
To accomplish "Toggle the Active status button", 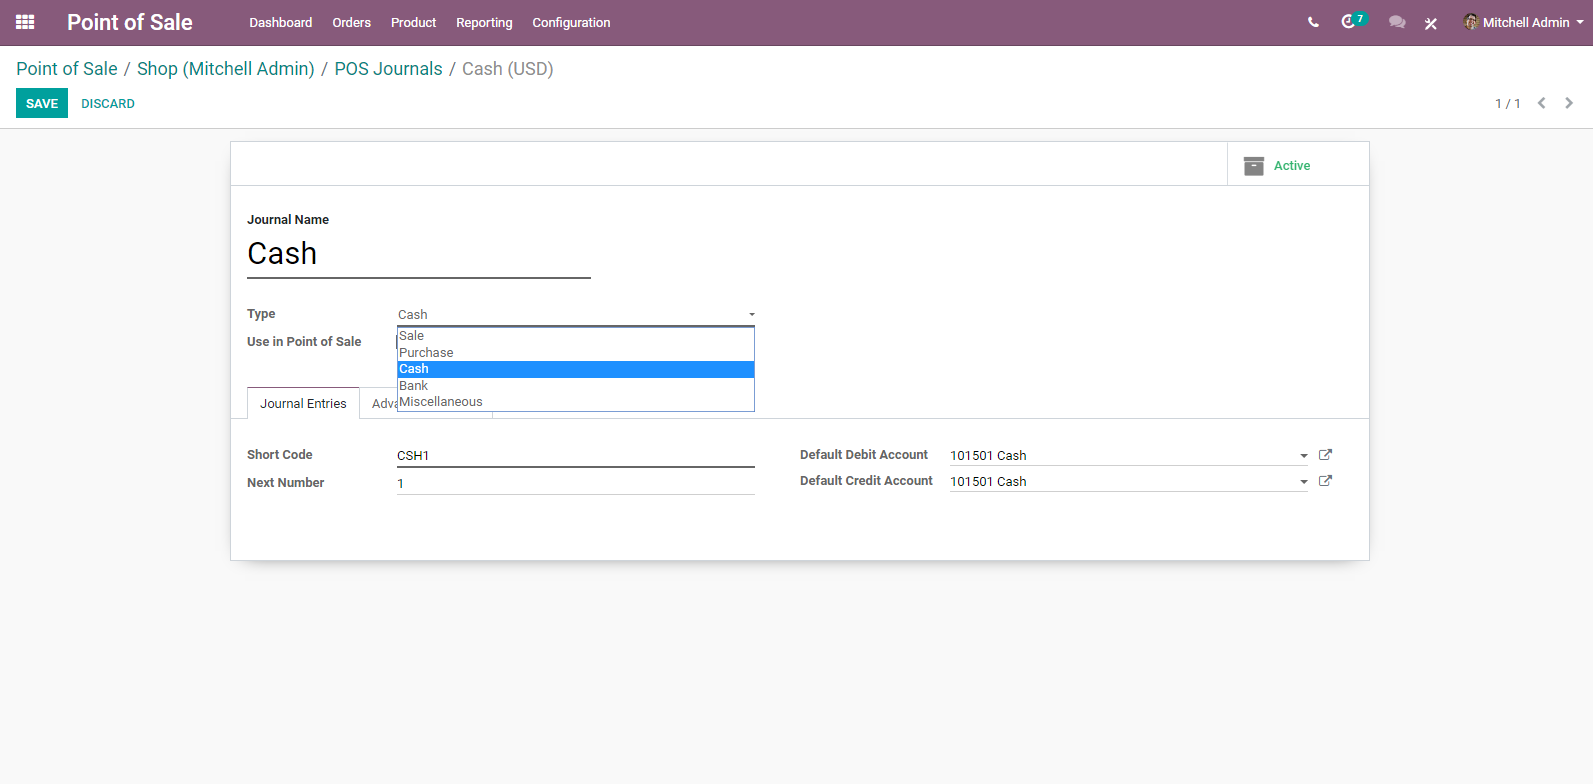I will coord(1298,164).
